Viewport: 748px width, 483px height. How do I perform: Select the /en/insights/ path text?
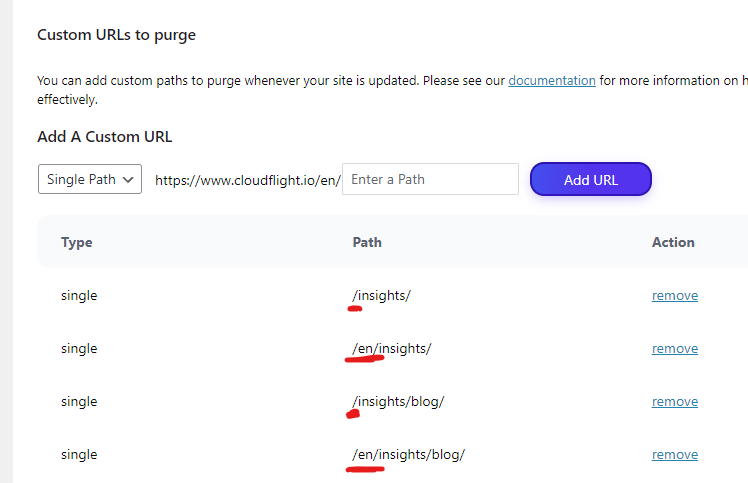[392, 349]
